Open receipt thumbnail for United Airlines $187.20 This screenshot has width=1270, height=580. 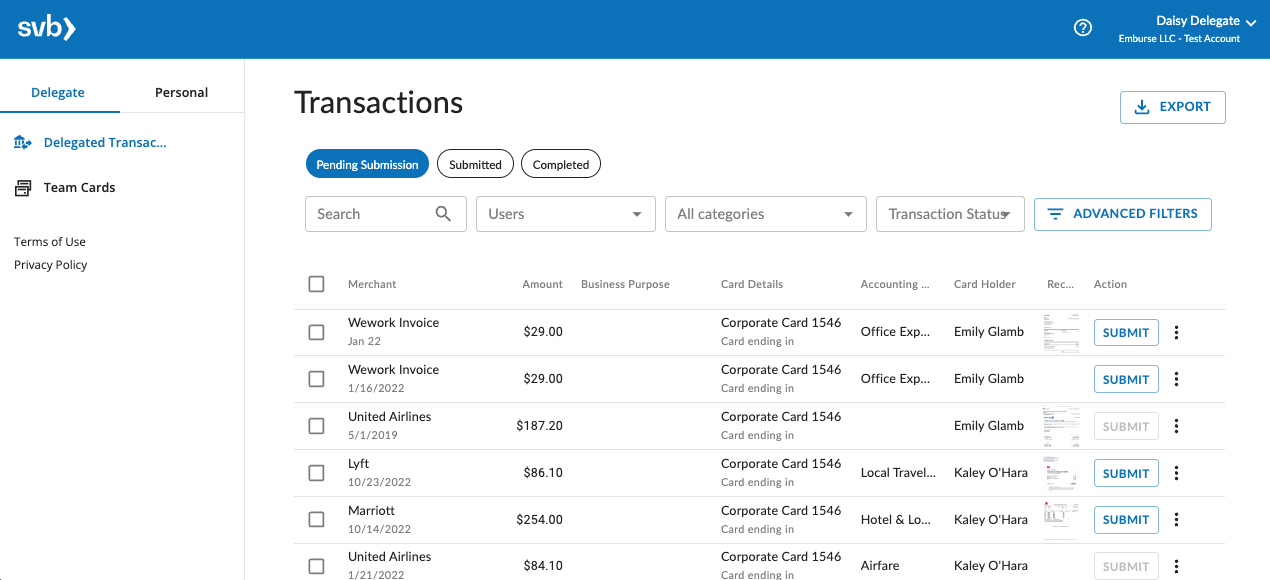(x=1060, y=426)
